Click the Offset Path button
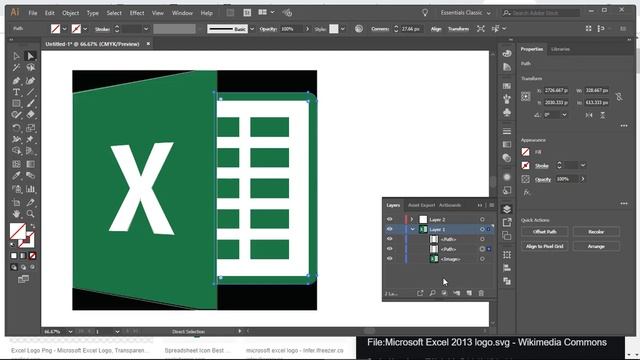Image resolution: width=640 pixels, height=360 pixels. tap(544, 232)
